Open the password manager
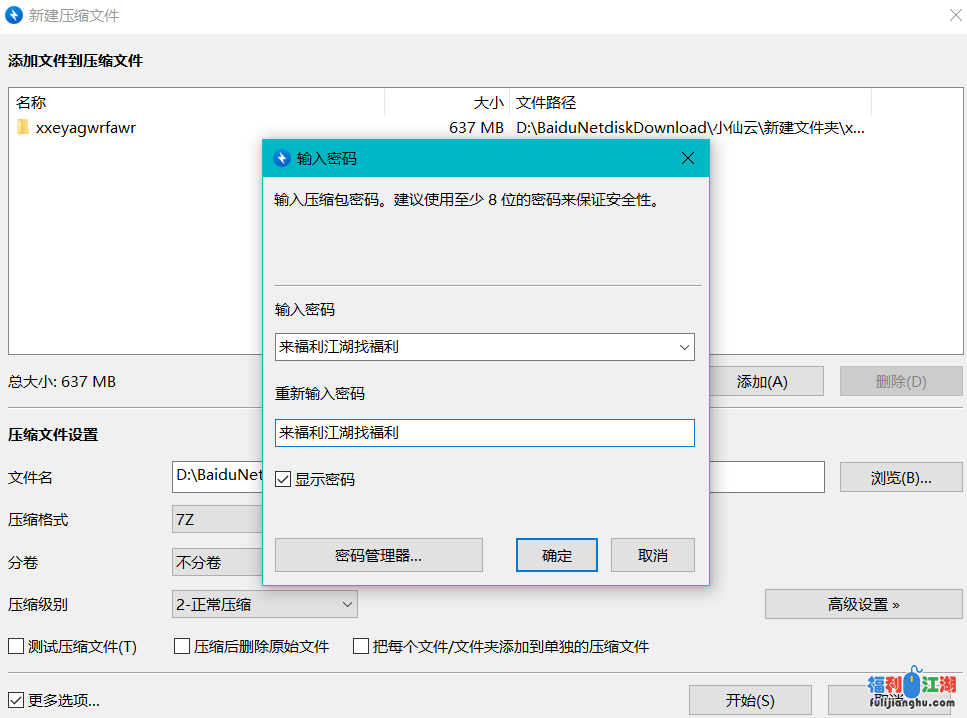This screenshot has height=718, width=967. click(378, 556)
